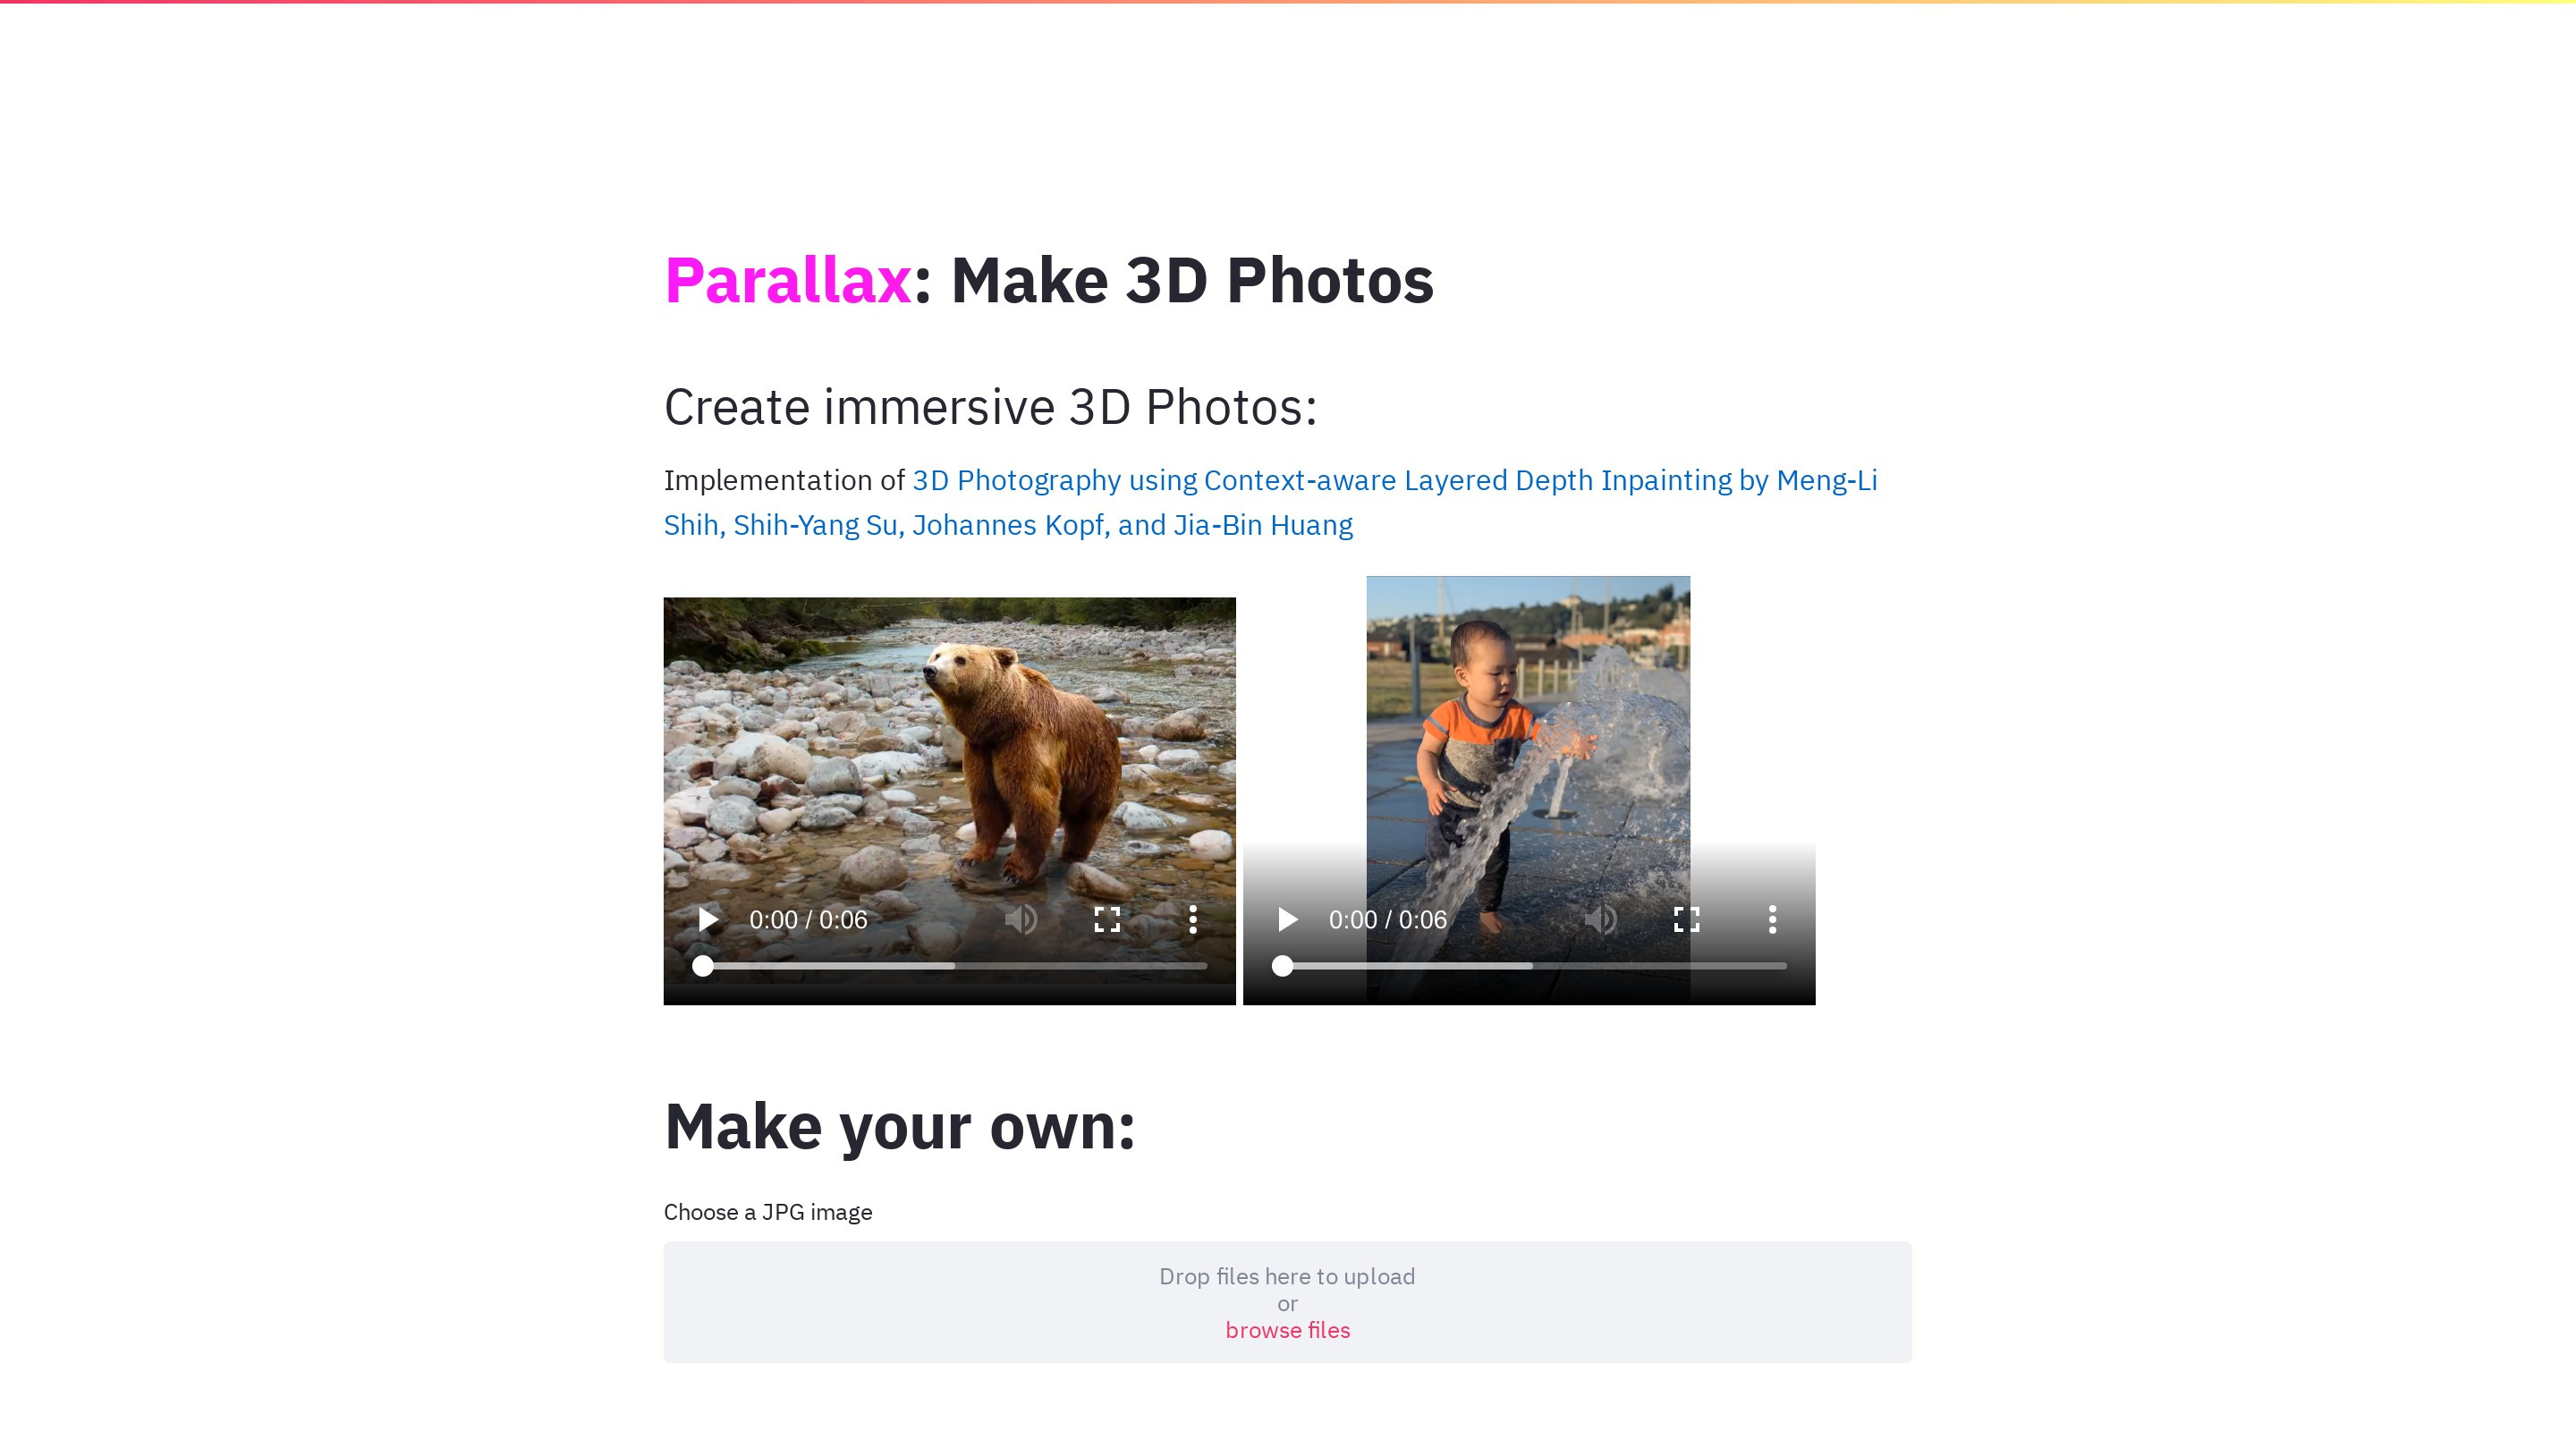Open fullscreen for the bear video
Viewport: 2576px width, 1431px height.
tap(1107, 919)
